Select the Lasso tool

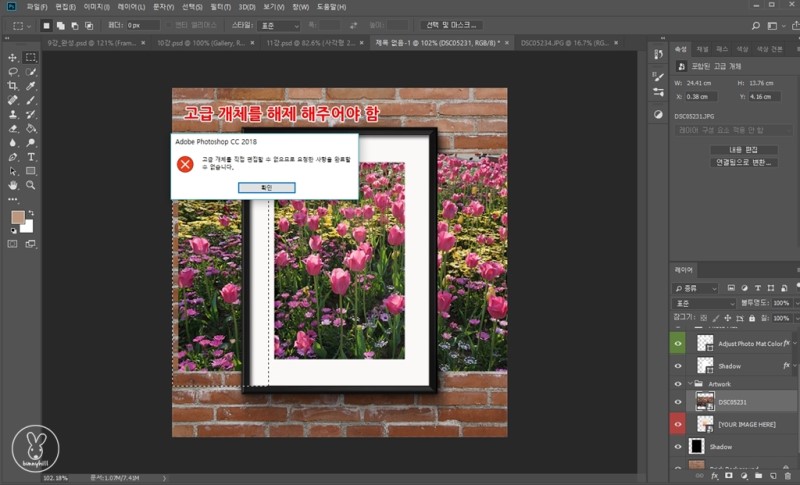[13, 72]
